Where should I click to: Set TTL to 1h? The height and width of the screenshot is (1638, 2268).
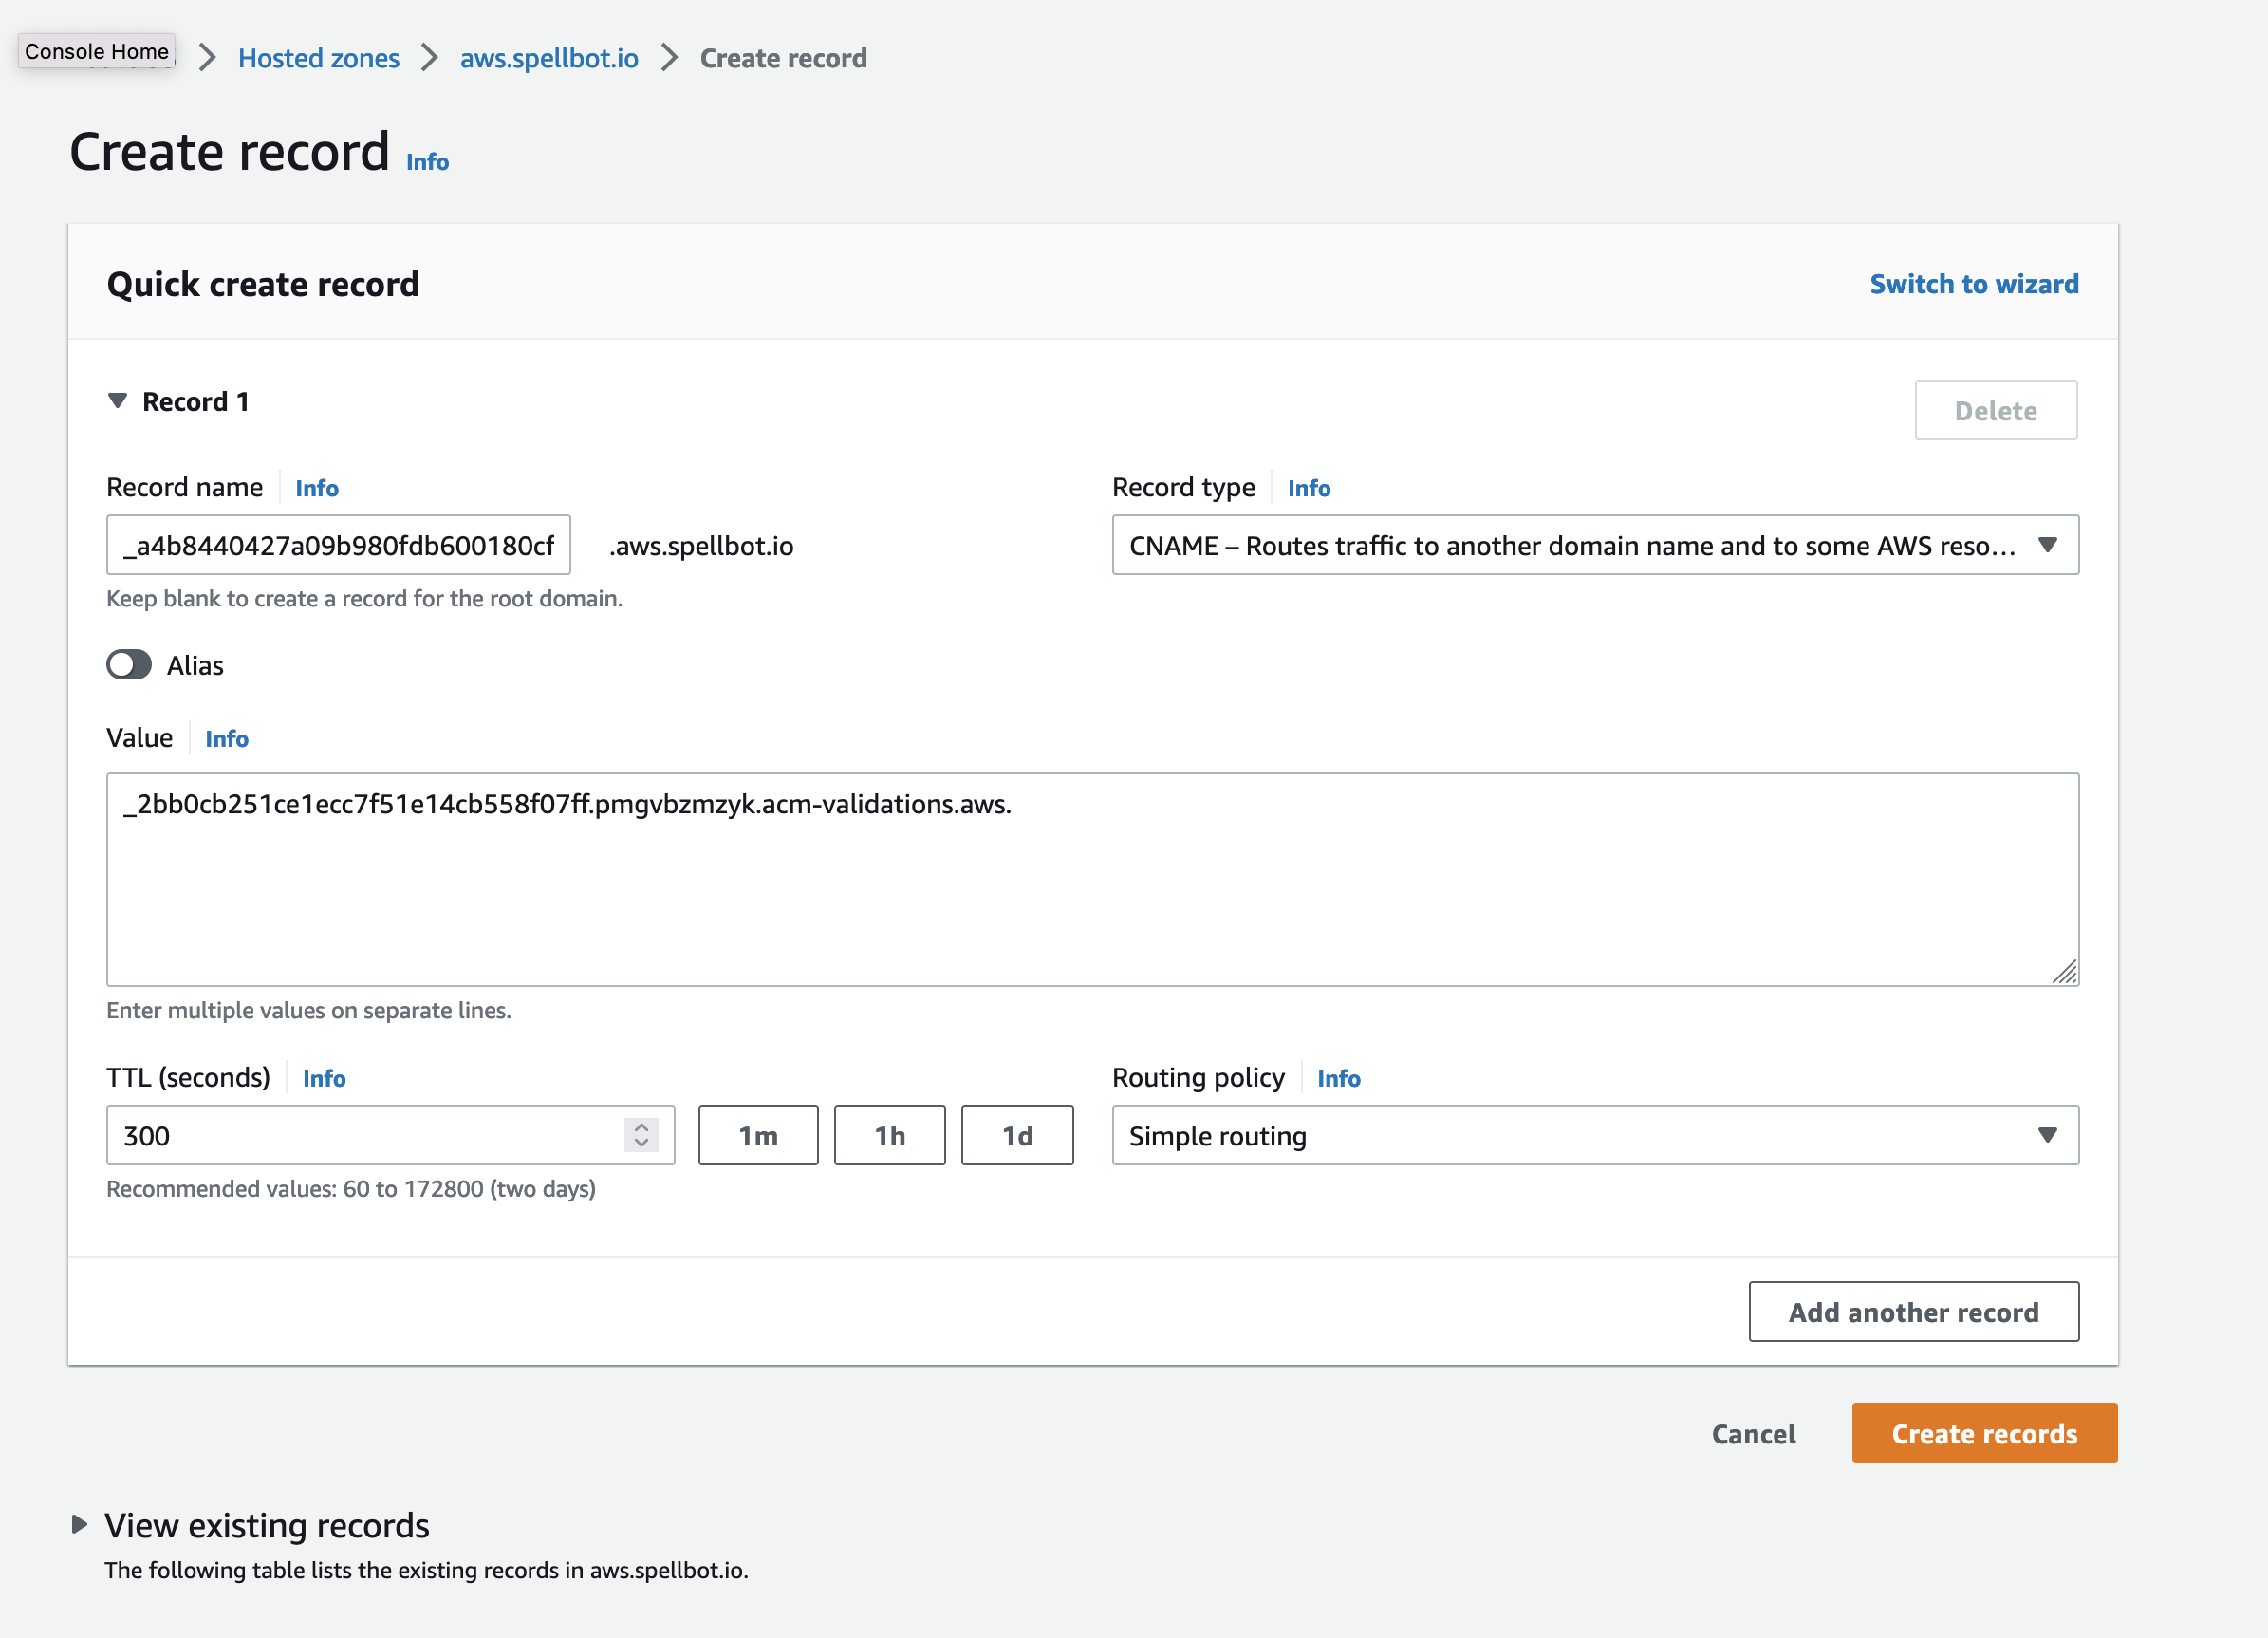(x=888, y=1135)
